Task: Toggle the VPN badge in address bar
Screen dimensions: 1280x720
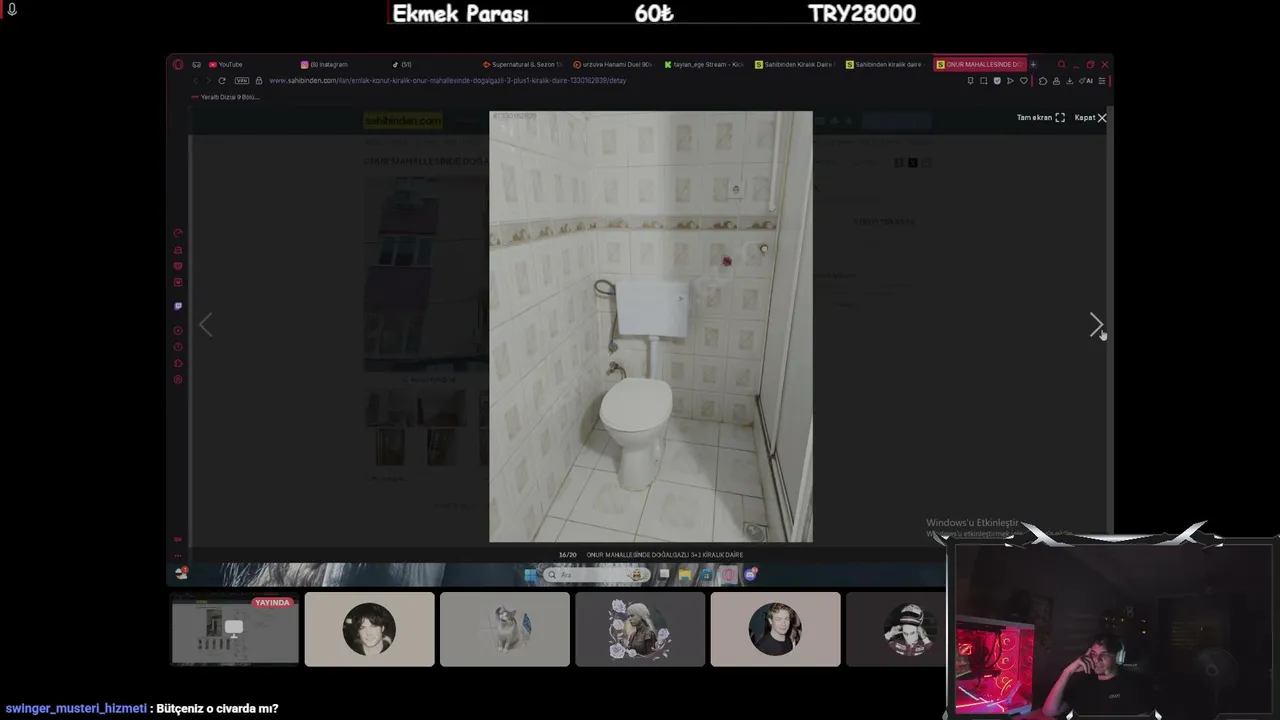Action: tap(241, 81)
